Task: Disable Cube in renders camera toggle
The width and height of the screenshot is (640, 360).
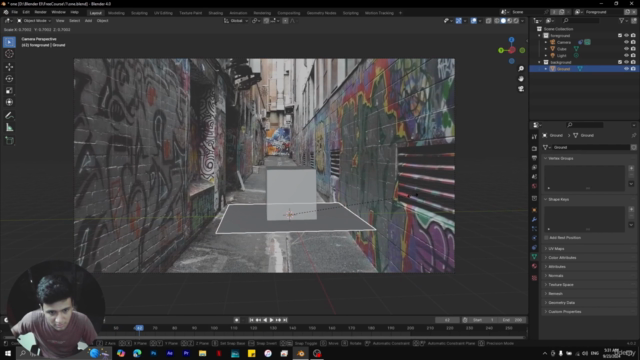Action: tap(633, 49)
